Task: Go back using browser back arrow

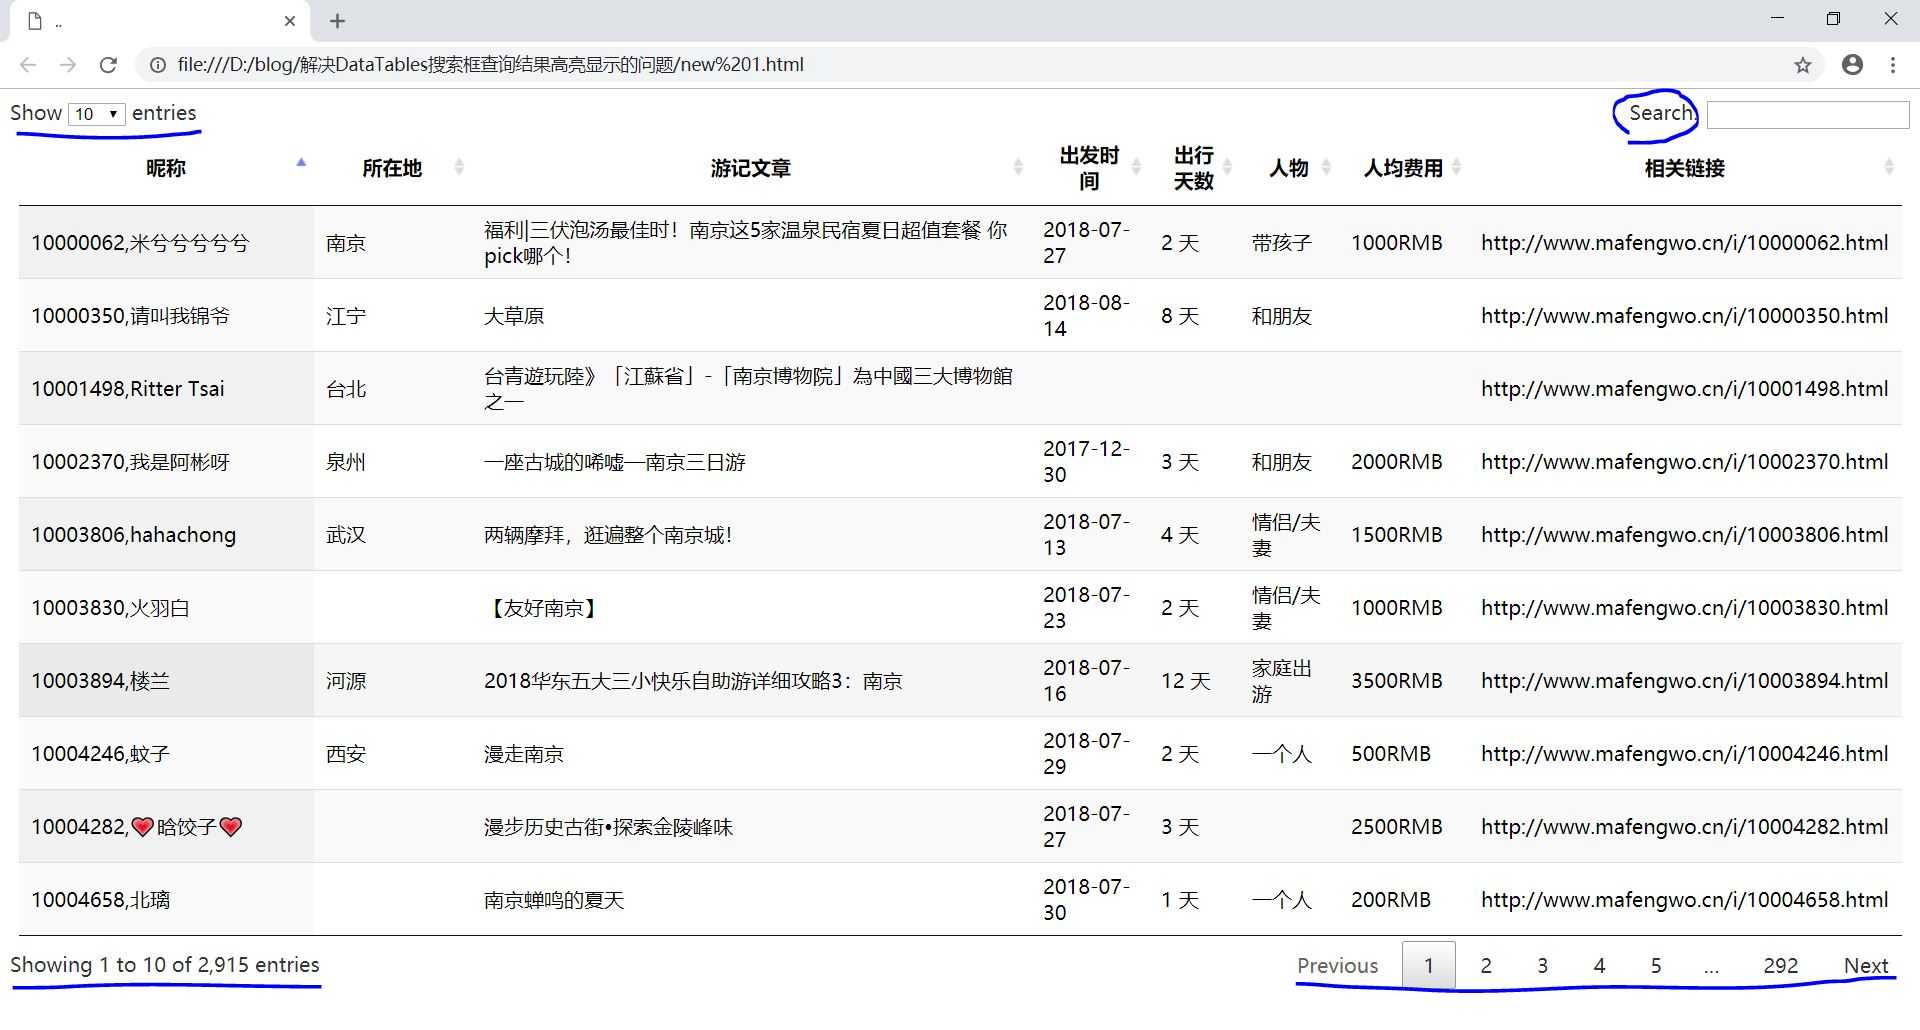Action: pyautogui.click(x=28, y=65)
